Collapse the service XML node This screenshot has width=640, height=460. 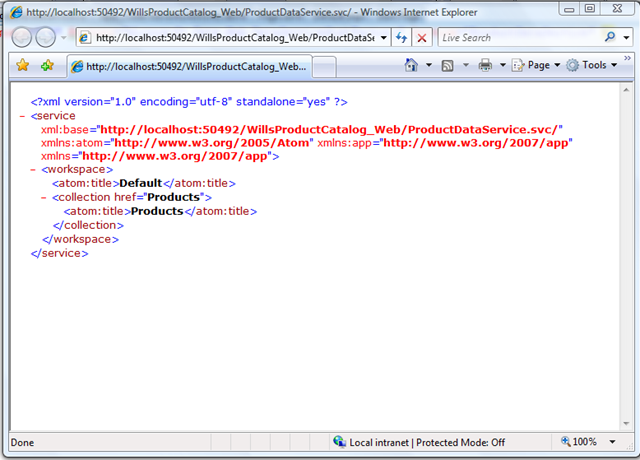pyautogui.click(x=23, y=116)
